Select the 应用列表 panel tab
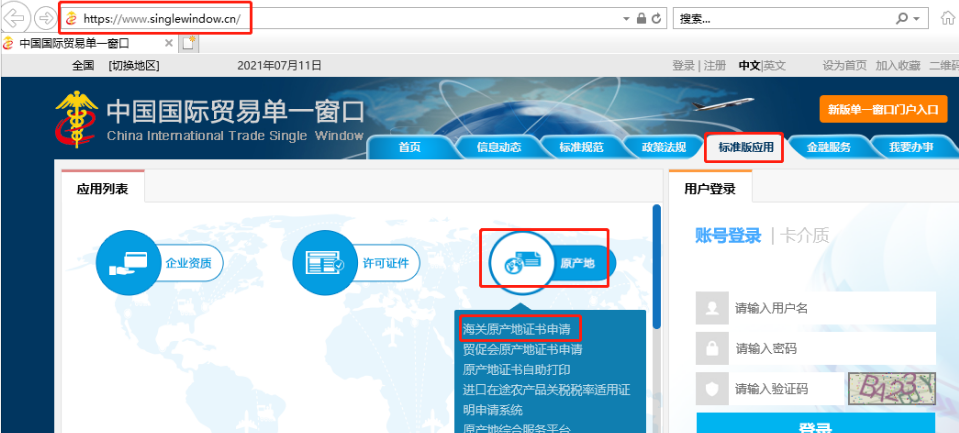Screen dimensions: 959x433 pyautogui.click(x=103, y=188)
